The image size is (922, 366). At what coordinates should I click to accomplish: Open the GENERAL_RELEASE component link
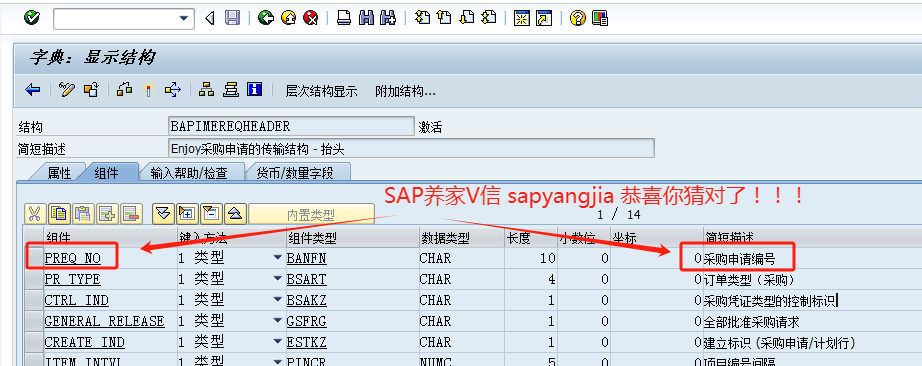click(104, 322)
